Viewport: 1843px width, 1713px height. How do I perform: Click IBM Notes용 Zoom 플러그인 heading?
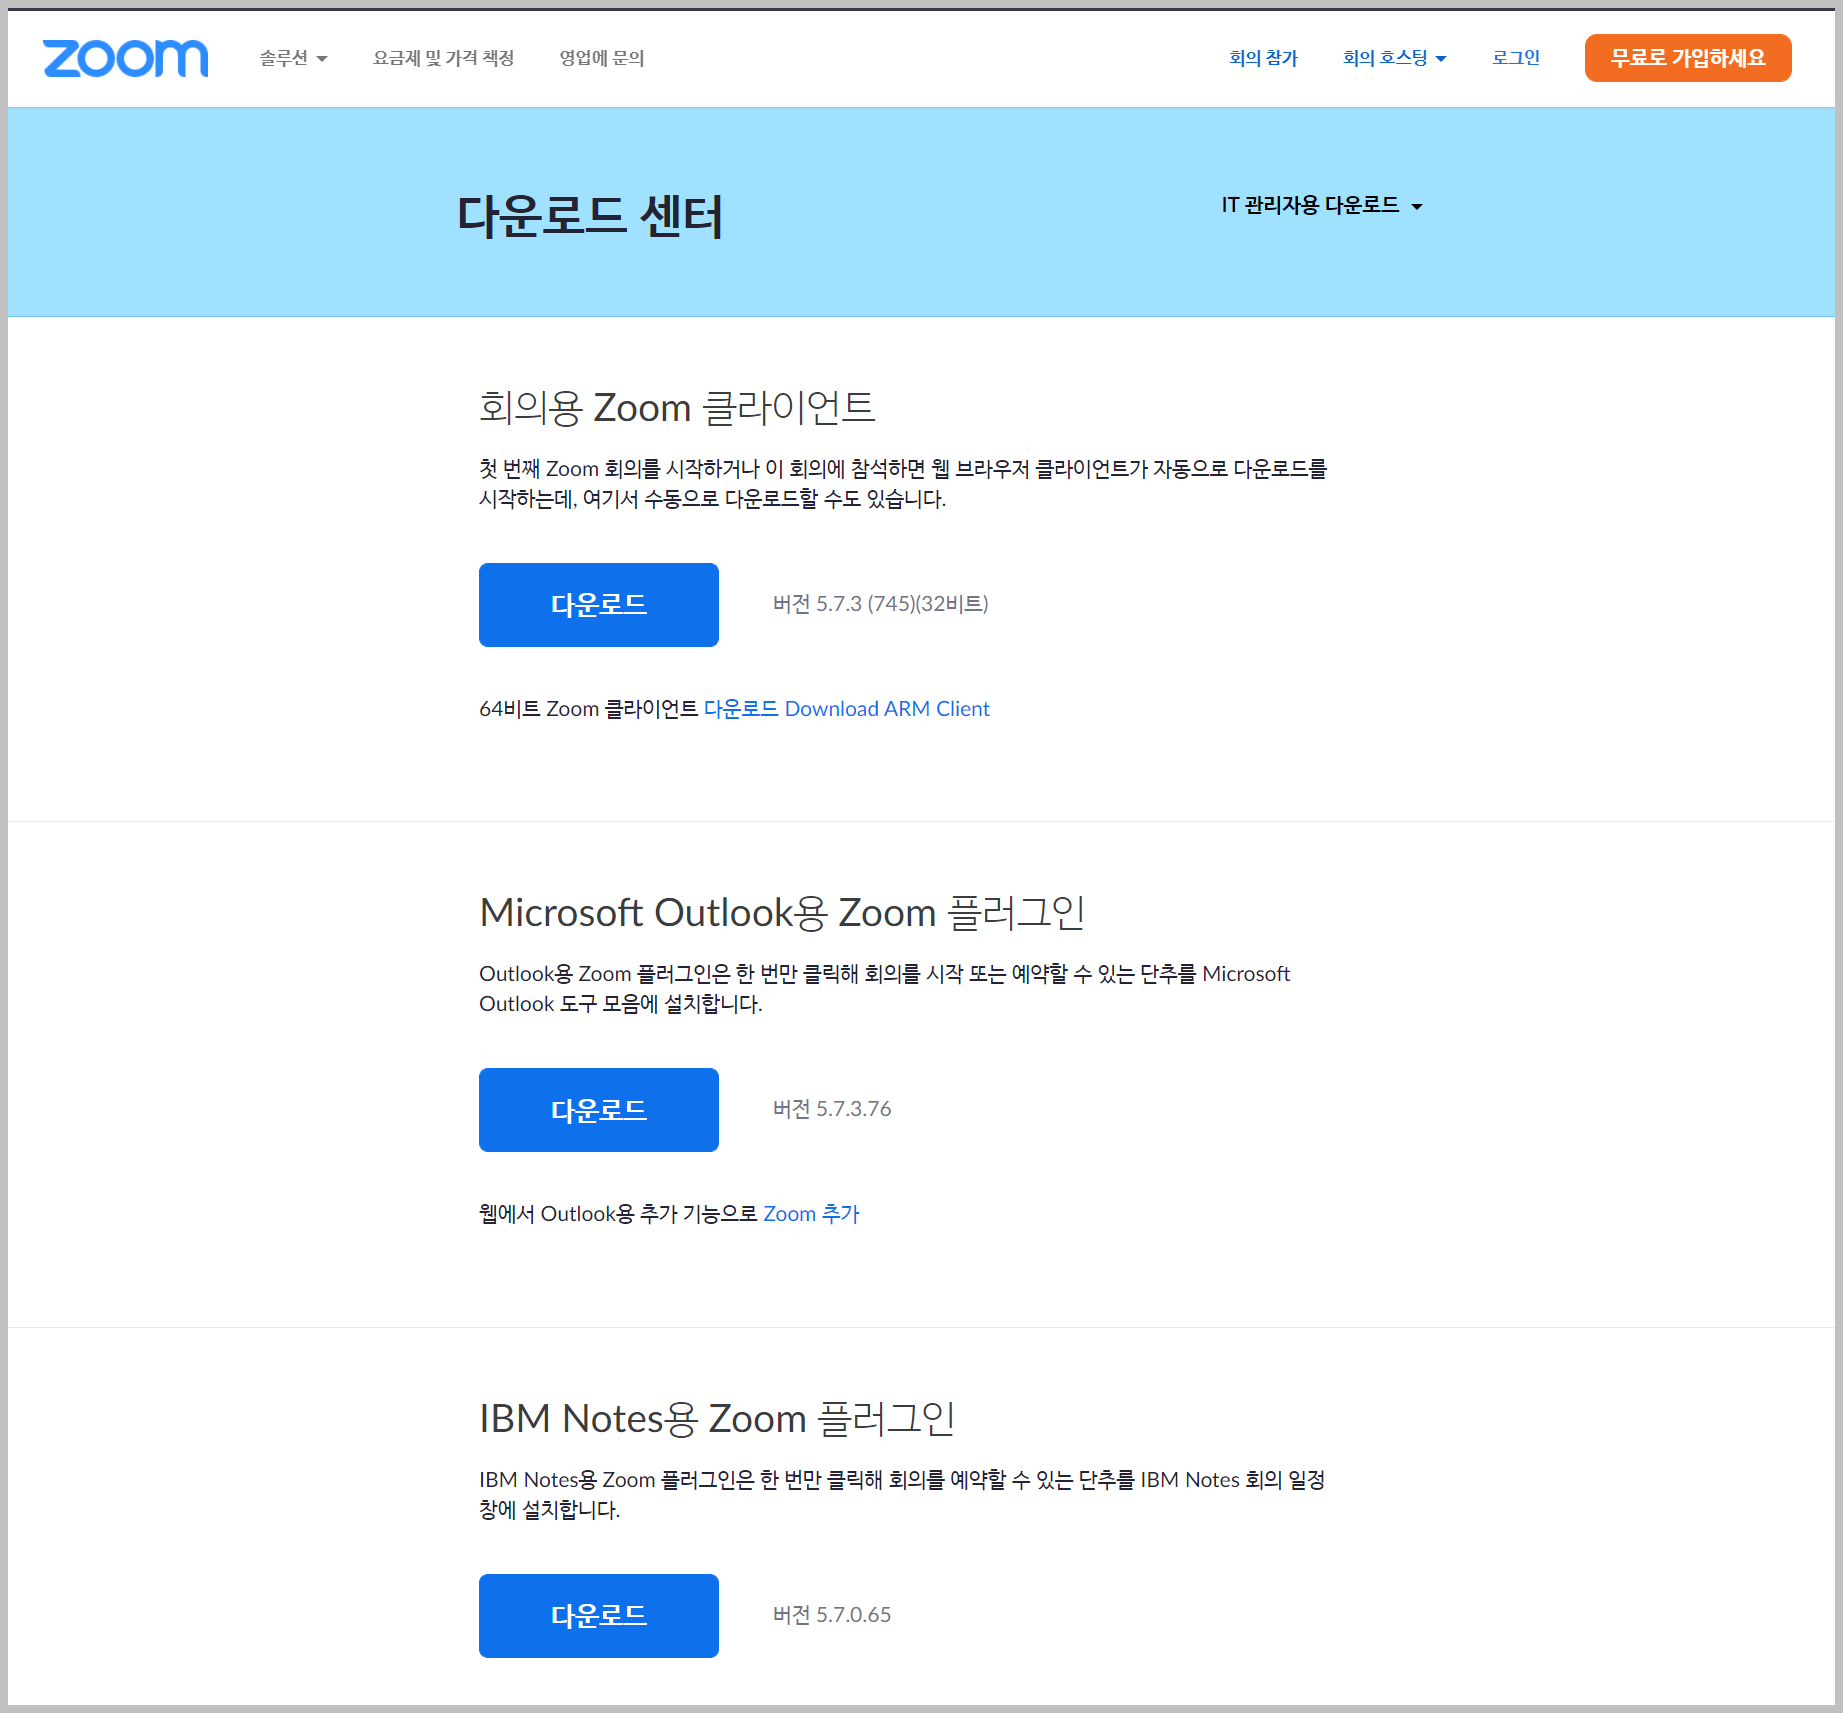[x=717, y=1419]
